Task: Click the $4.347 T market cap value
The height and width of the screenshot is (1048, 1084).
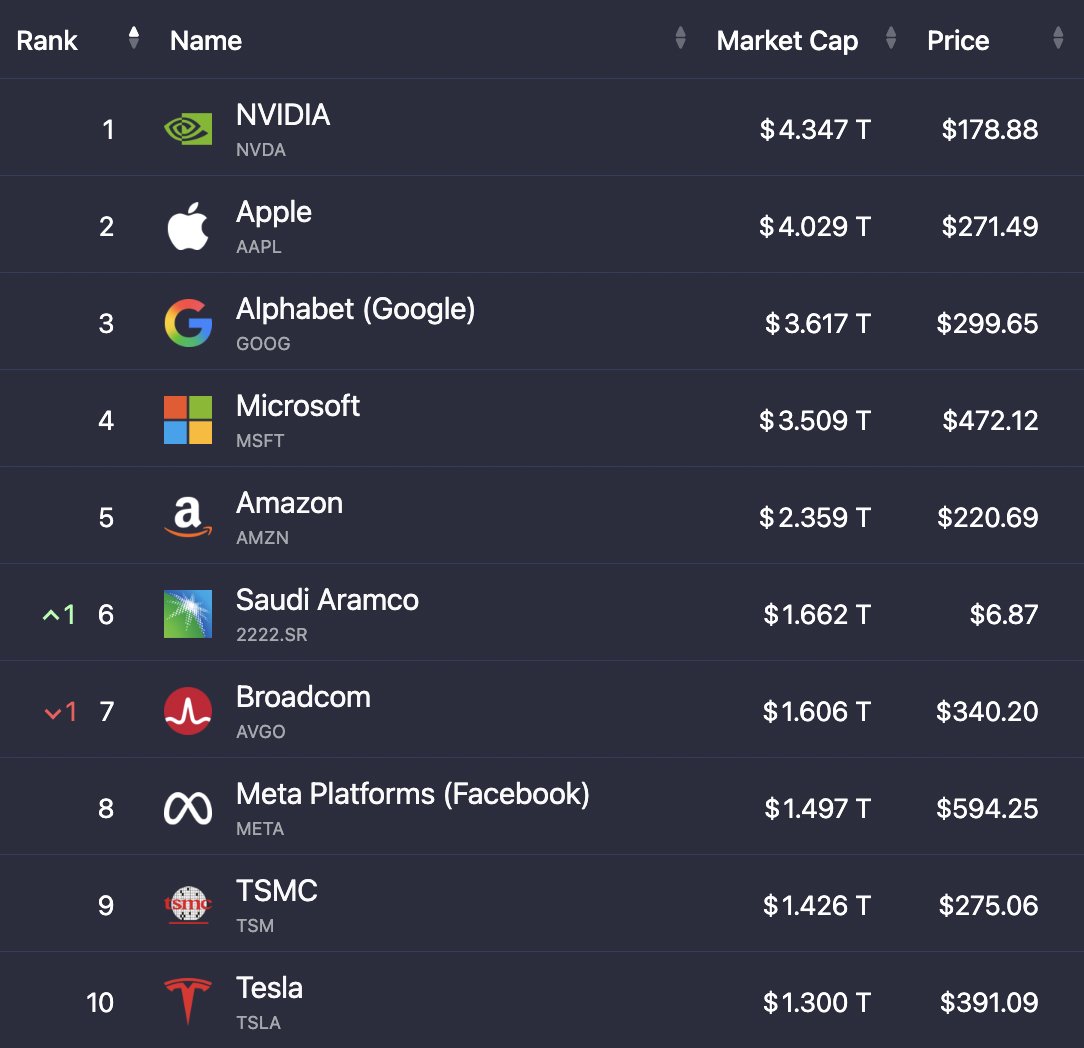Action: coord(815,129)
